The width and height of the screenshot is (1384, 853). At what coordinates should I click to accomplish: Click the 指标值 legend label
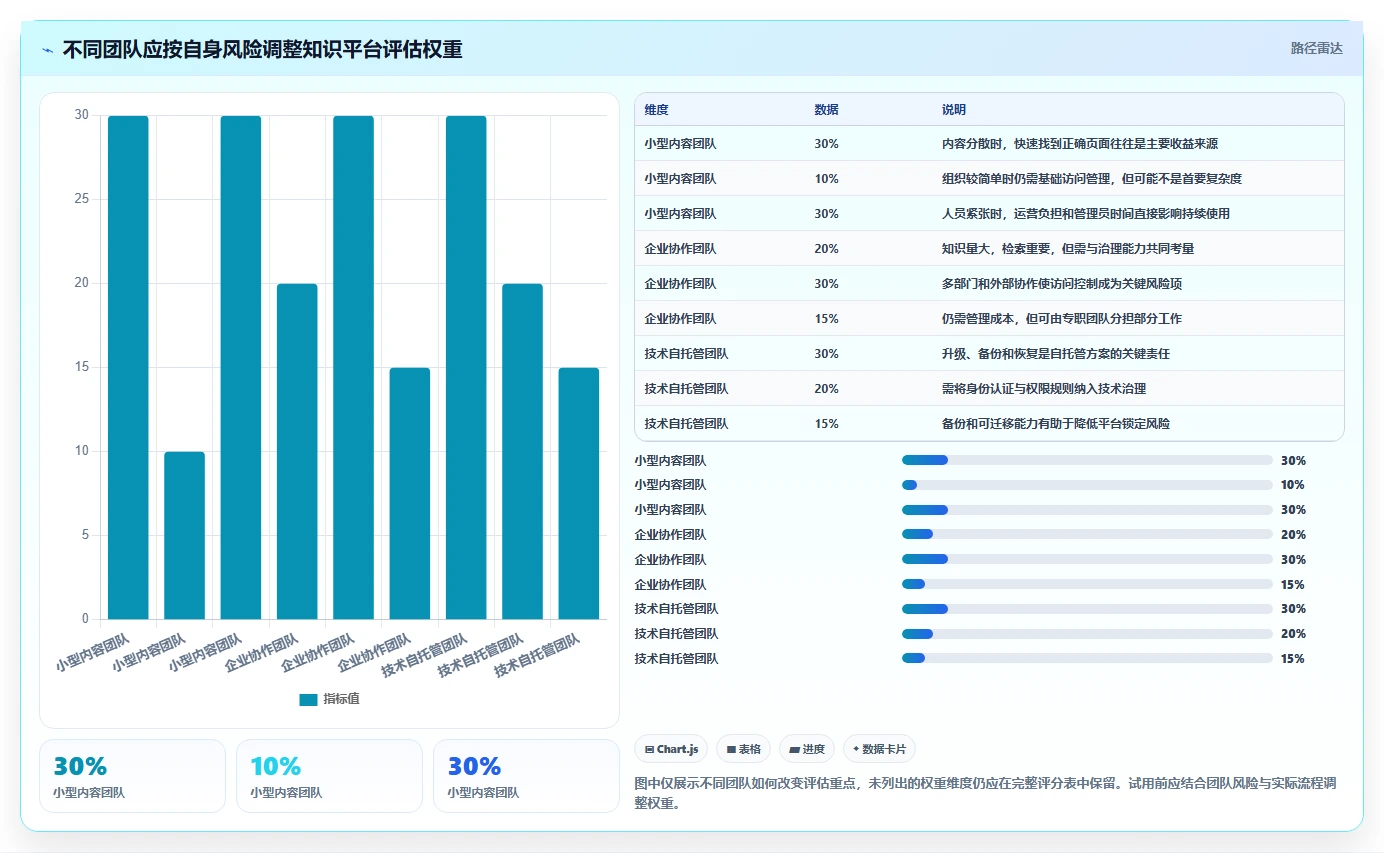pos(341,699)
